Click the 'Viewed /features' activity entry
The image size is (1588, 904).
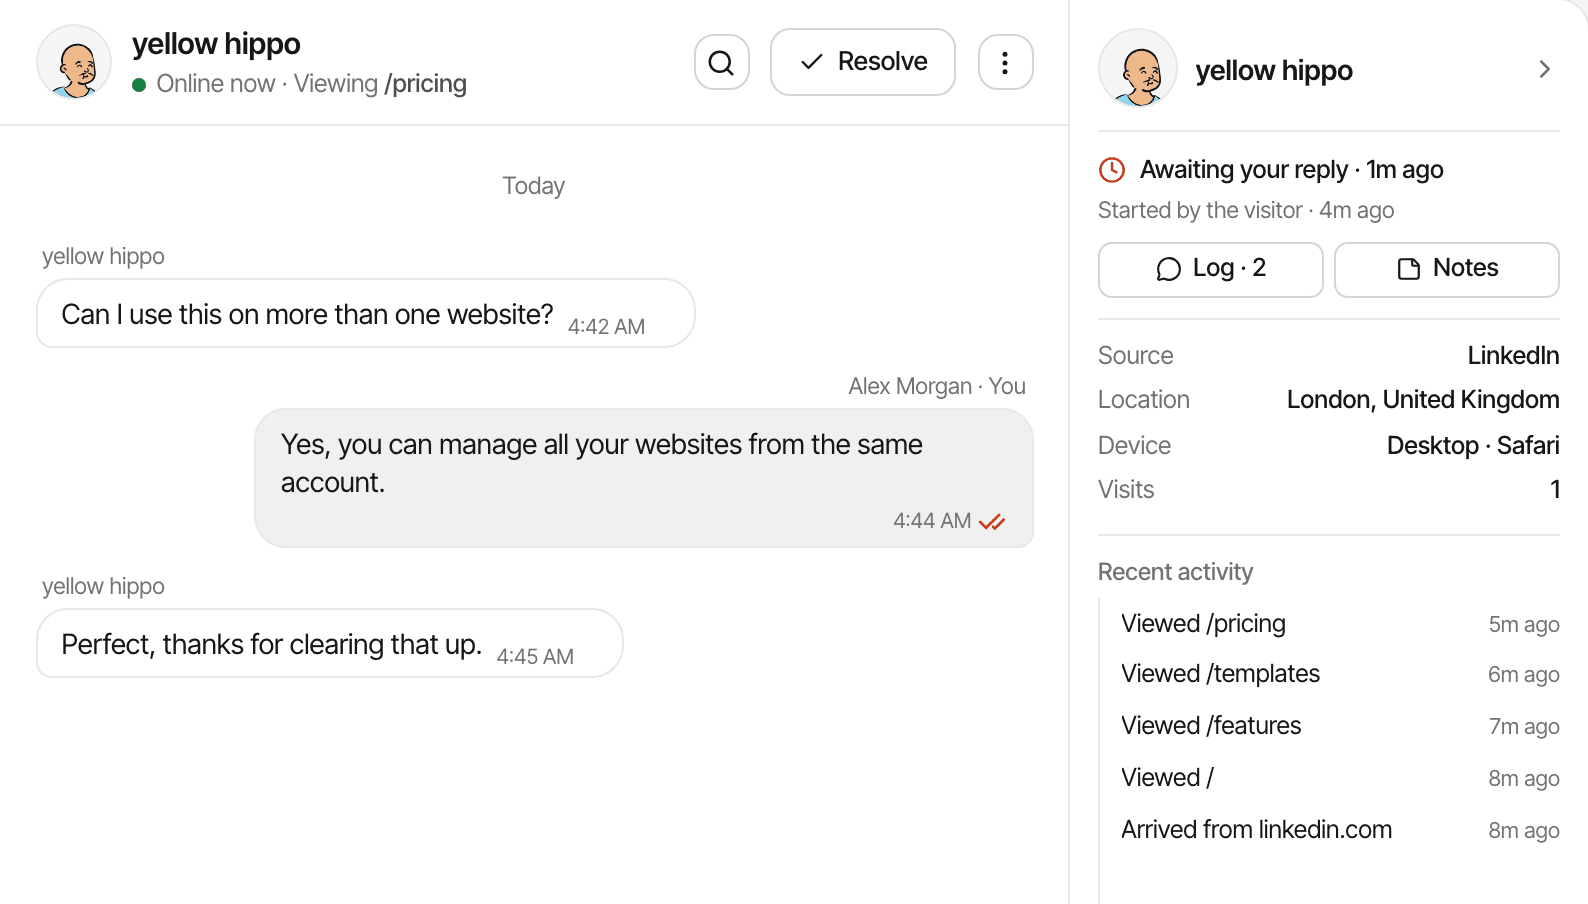click(x=1340, y=726)
